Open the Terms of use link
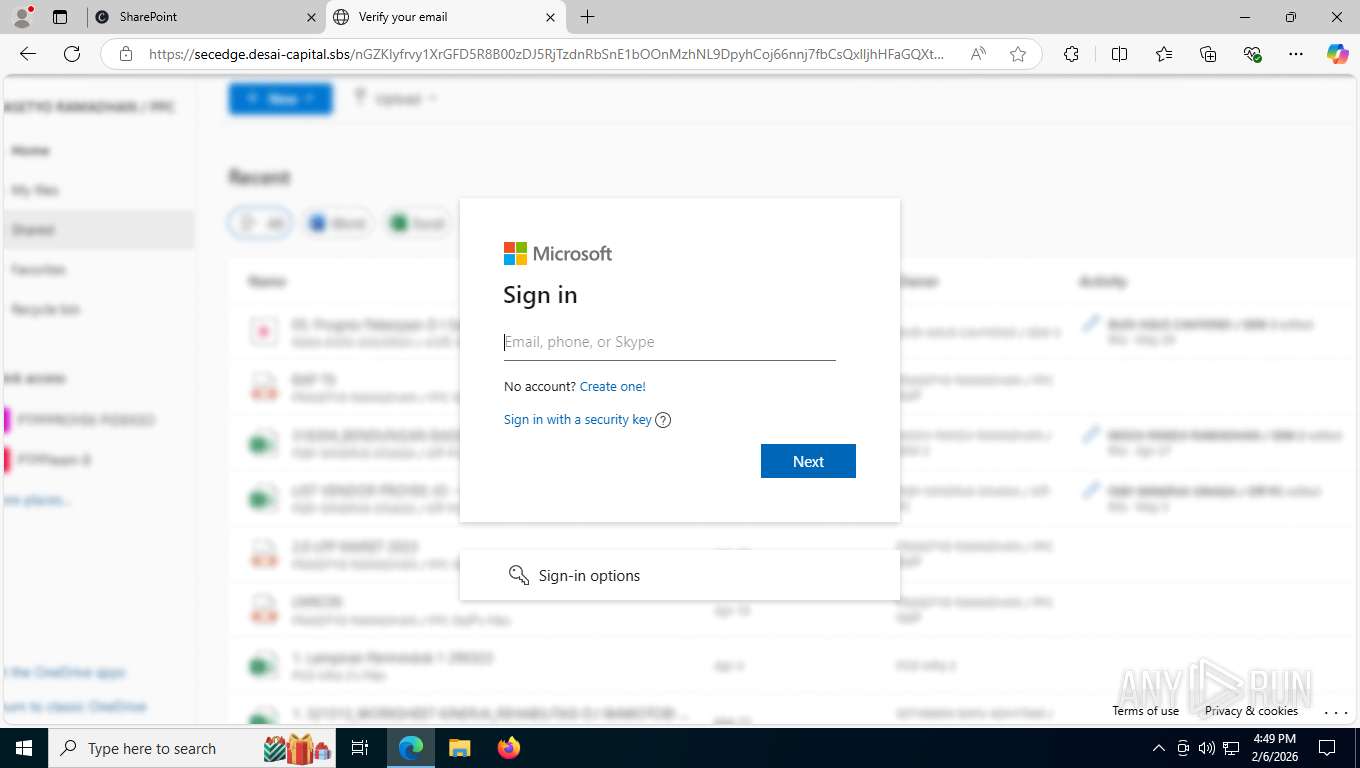 1145,711
